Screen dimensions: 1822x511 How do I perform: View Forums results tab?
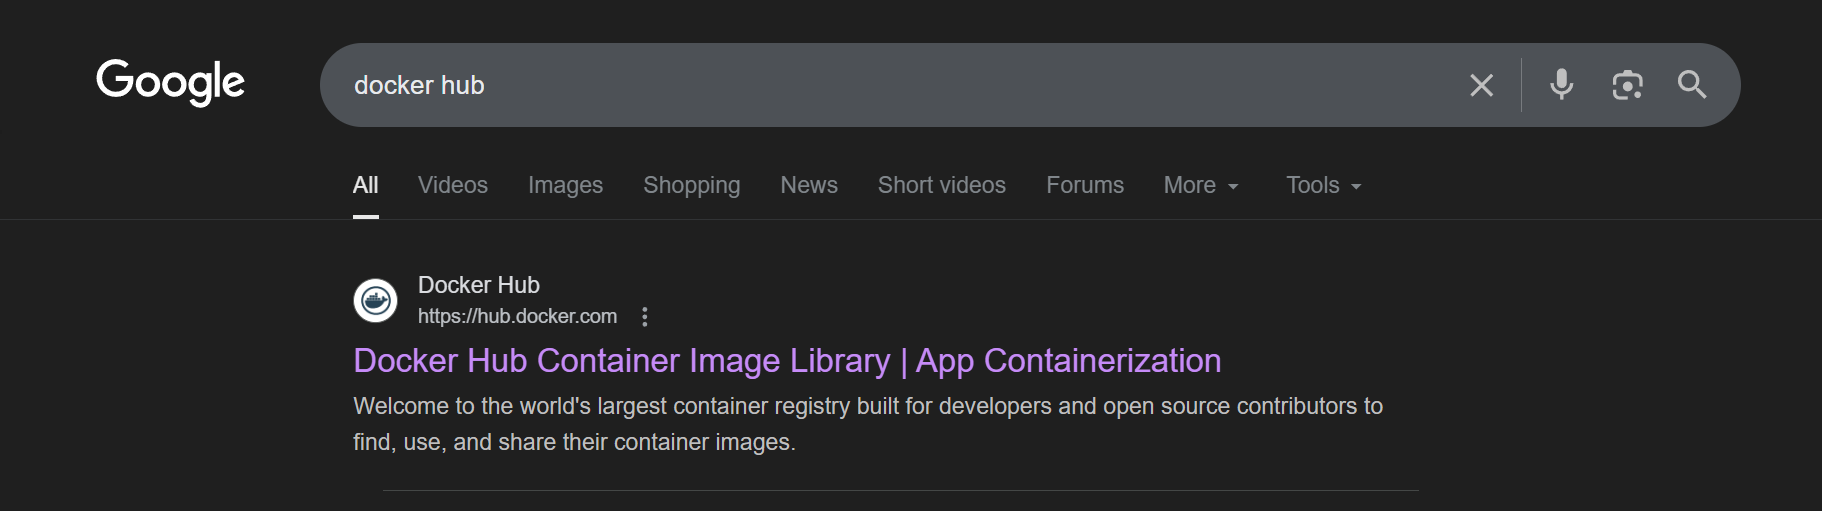(x=1084, y=186)
